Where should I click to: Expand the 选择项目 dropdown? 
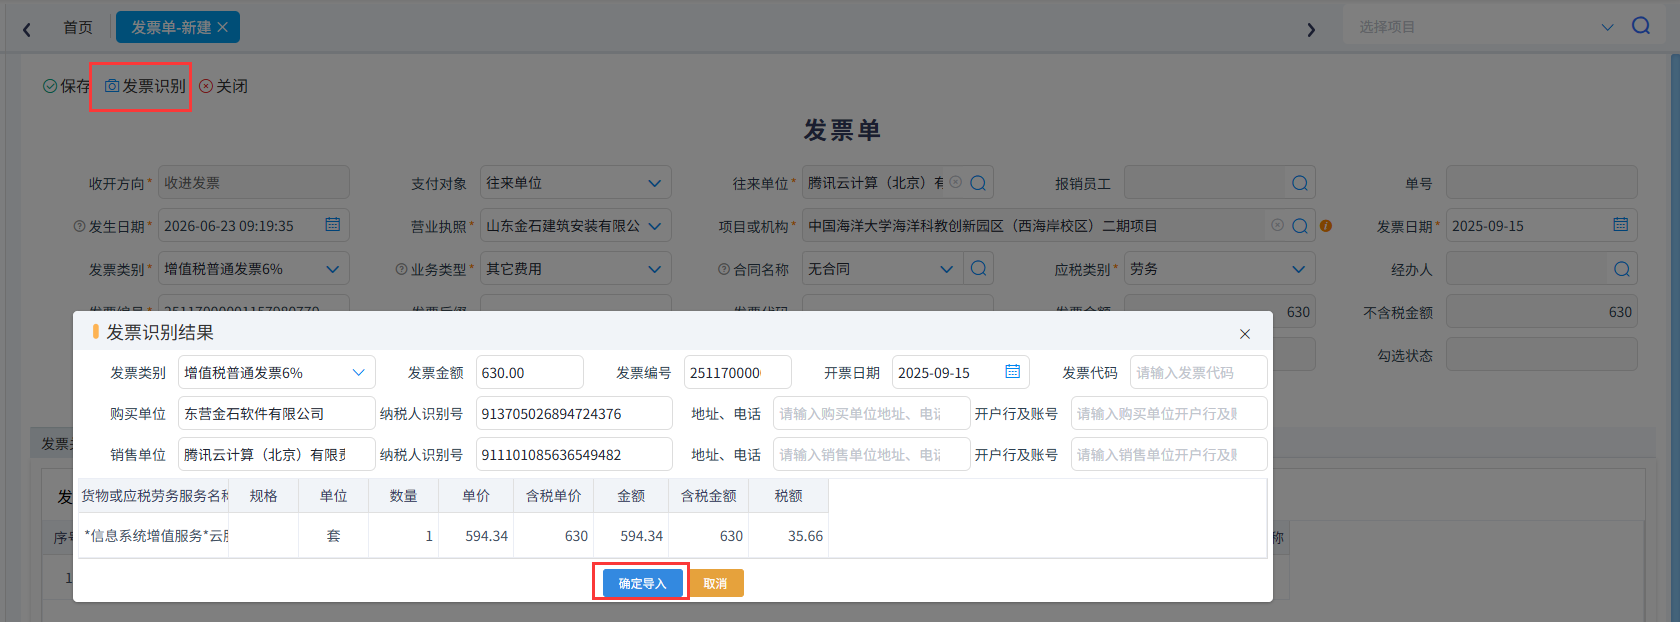point(1607,27)
